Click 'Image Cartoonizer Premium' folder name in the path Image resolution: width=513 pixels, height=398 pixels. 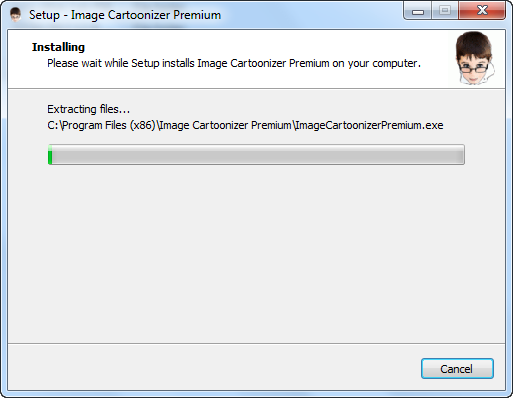point(225,125)
